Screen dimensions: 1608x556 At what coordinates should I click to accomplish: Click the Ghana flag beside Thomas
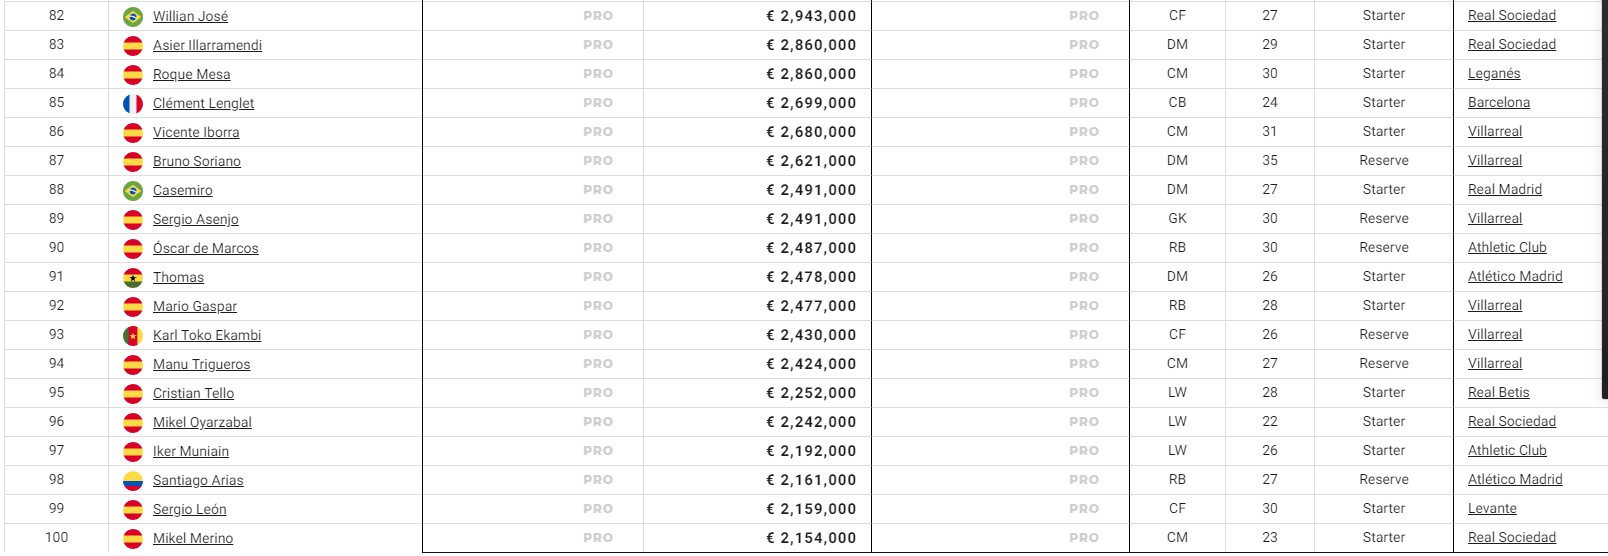pyautogui.click(x=133, y=277)
